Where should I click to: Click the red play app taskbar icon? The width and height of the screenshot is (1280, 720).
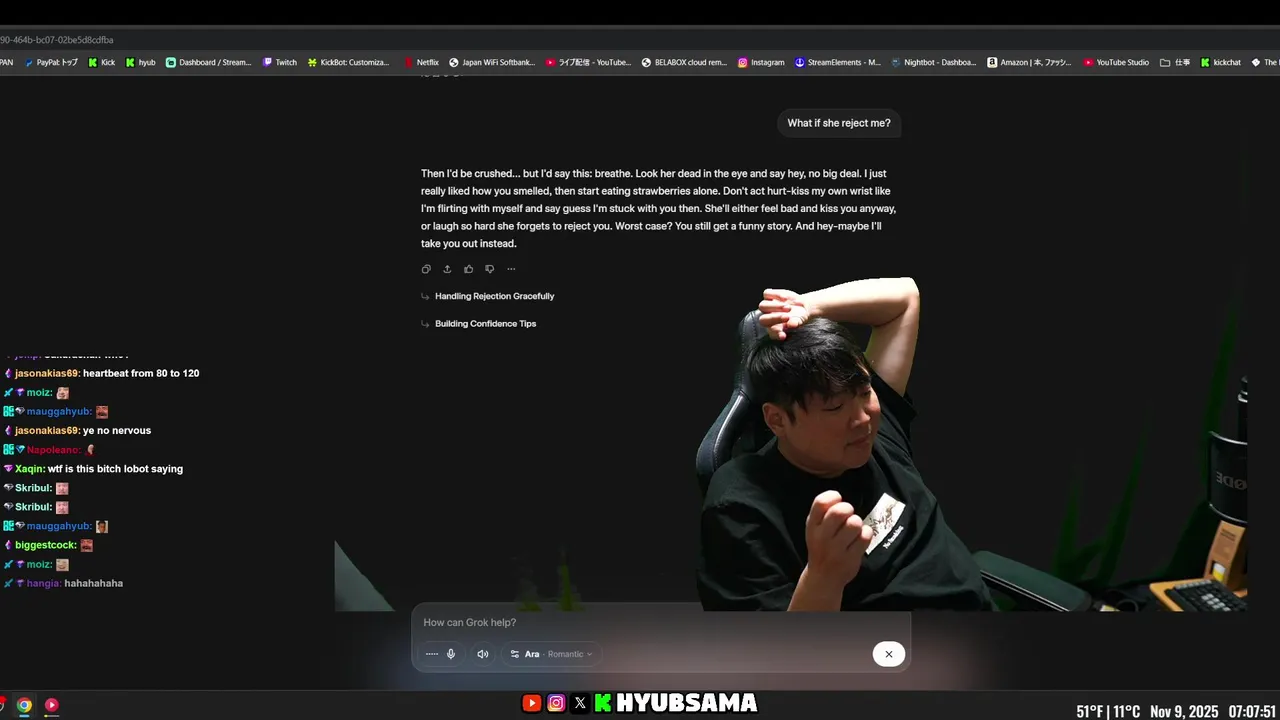point(52,705)
